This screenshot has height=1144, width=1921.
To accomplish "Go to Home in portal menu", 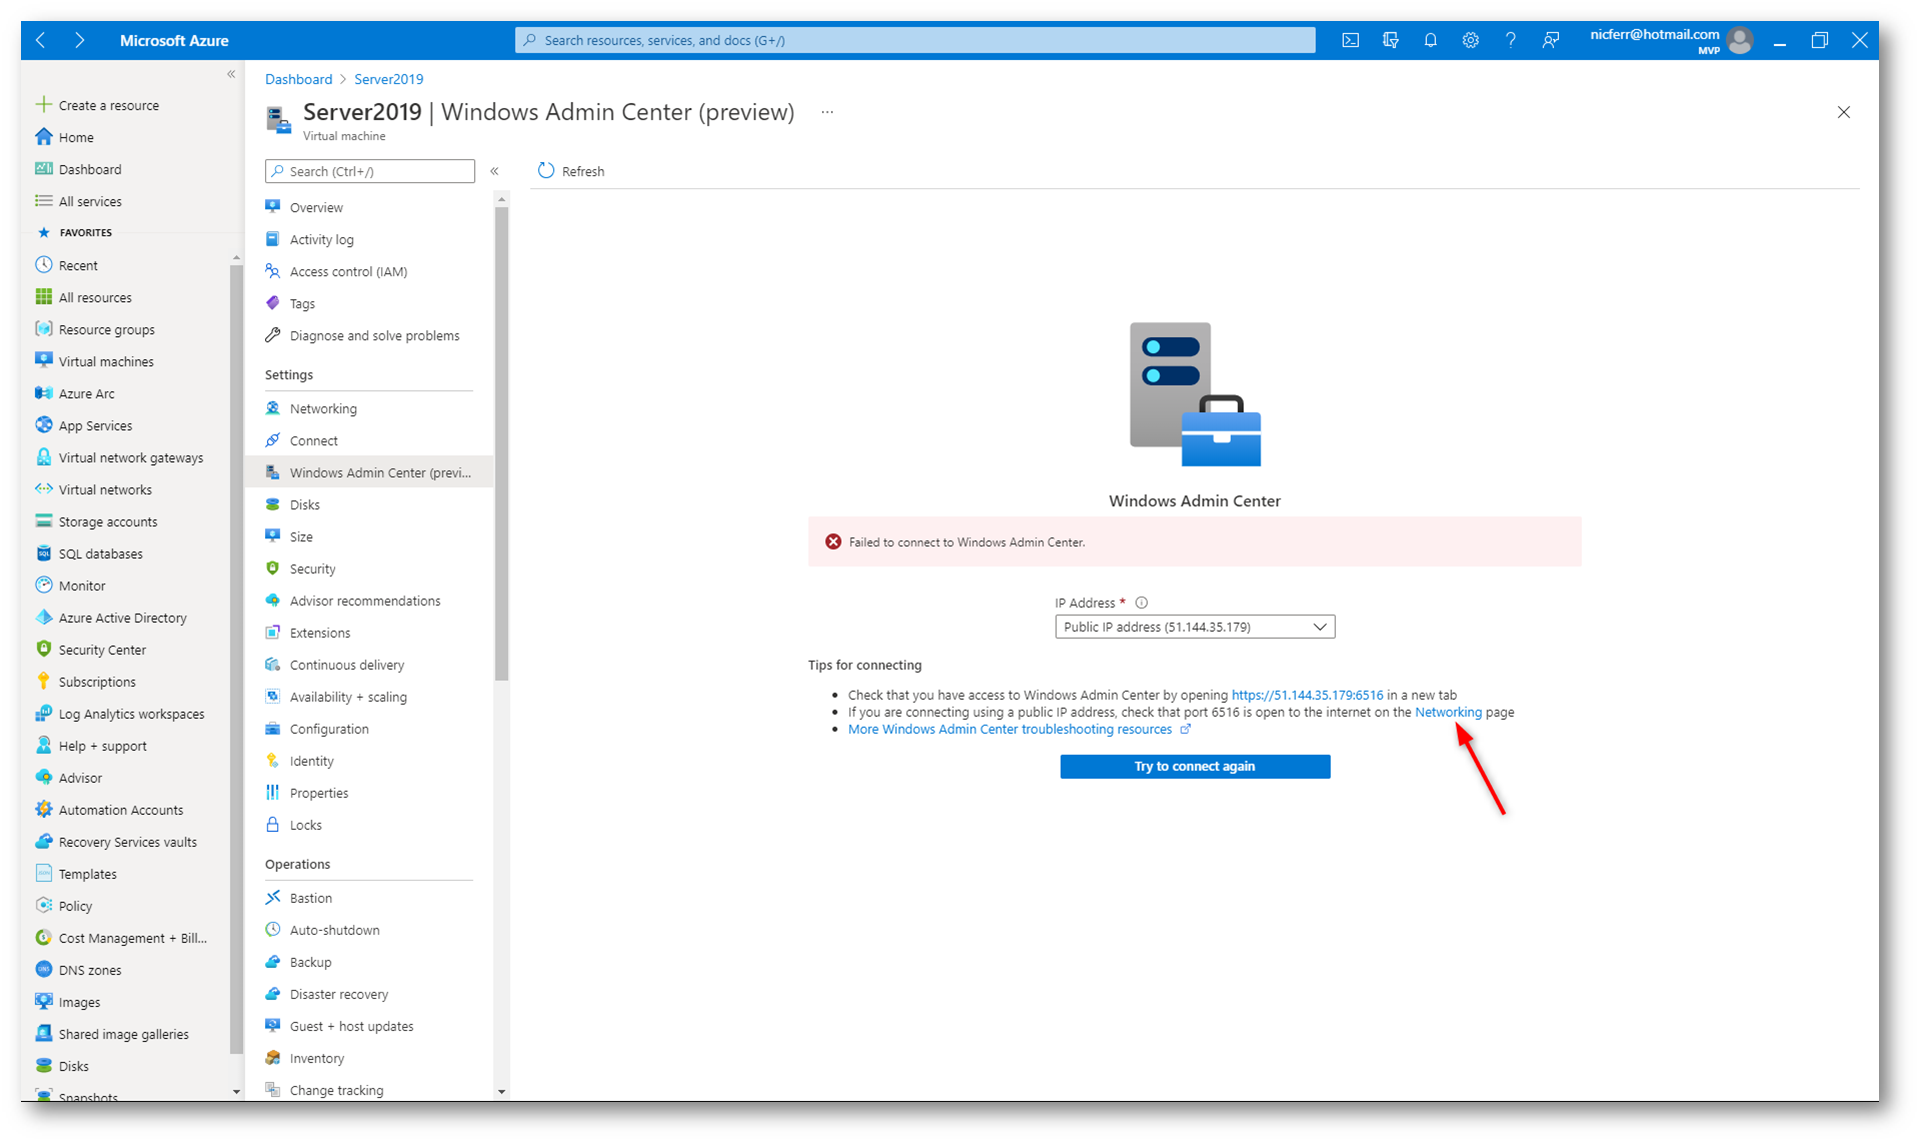I will coord(65,137).
